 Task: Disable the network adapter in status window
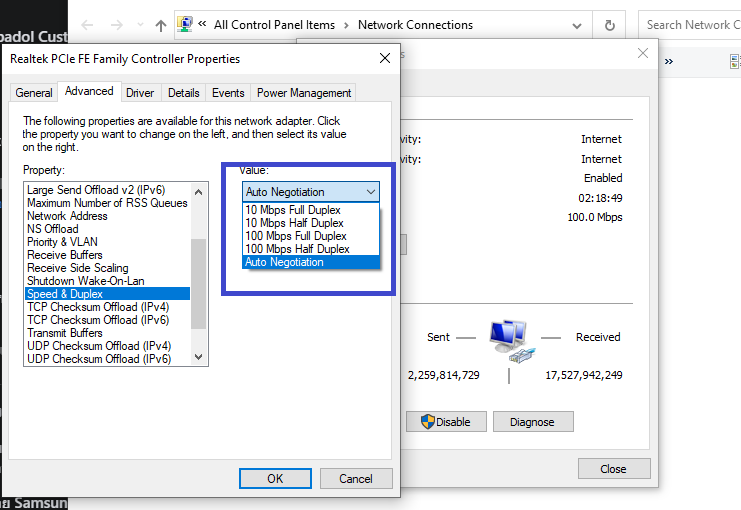pyautogui.click(x=446, y=422)
